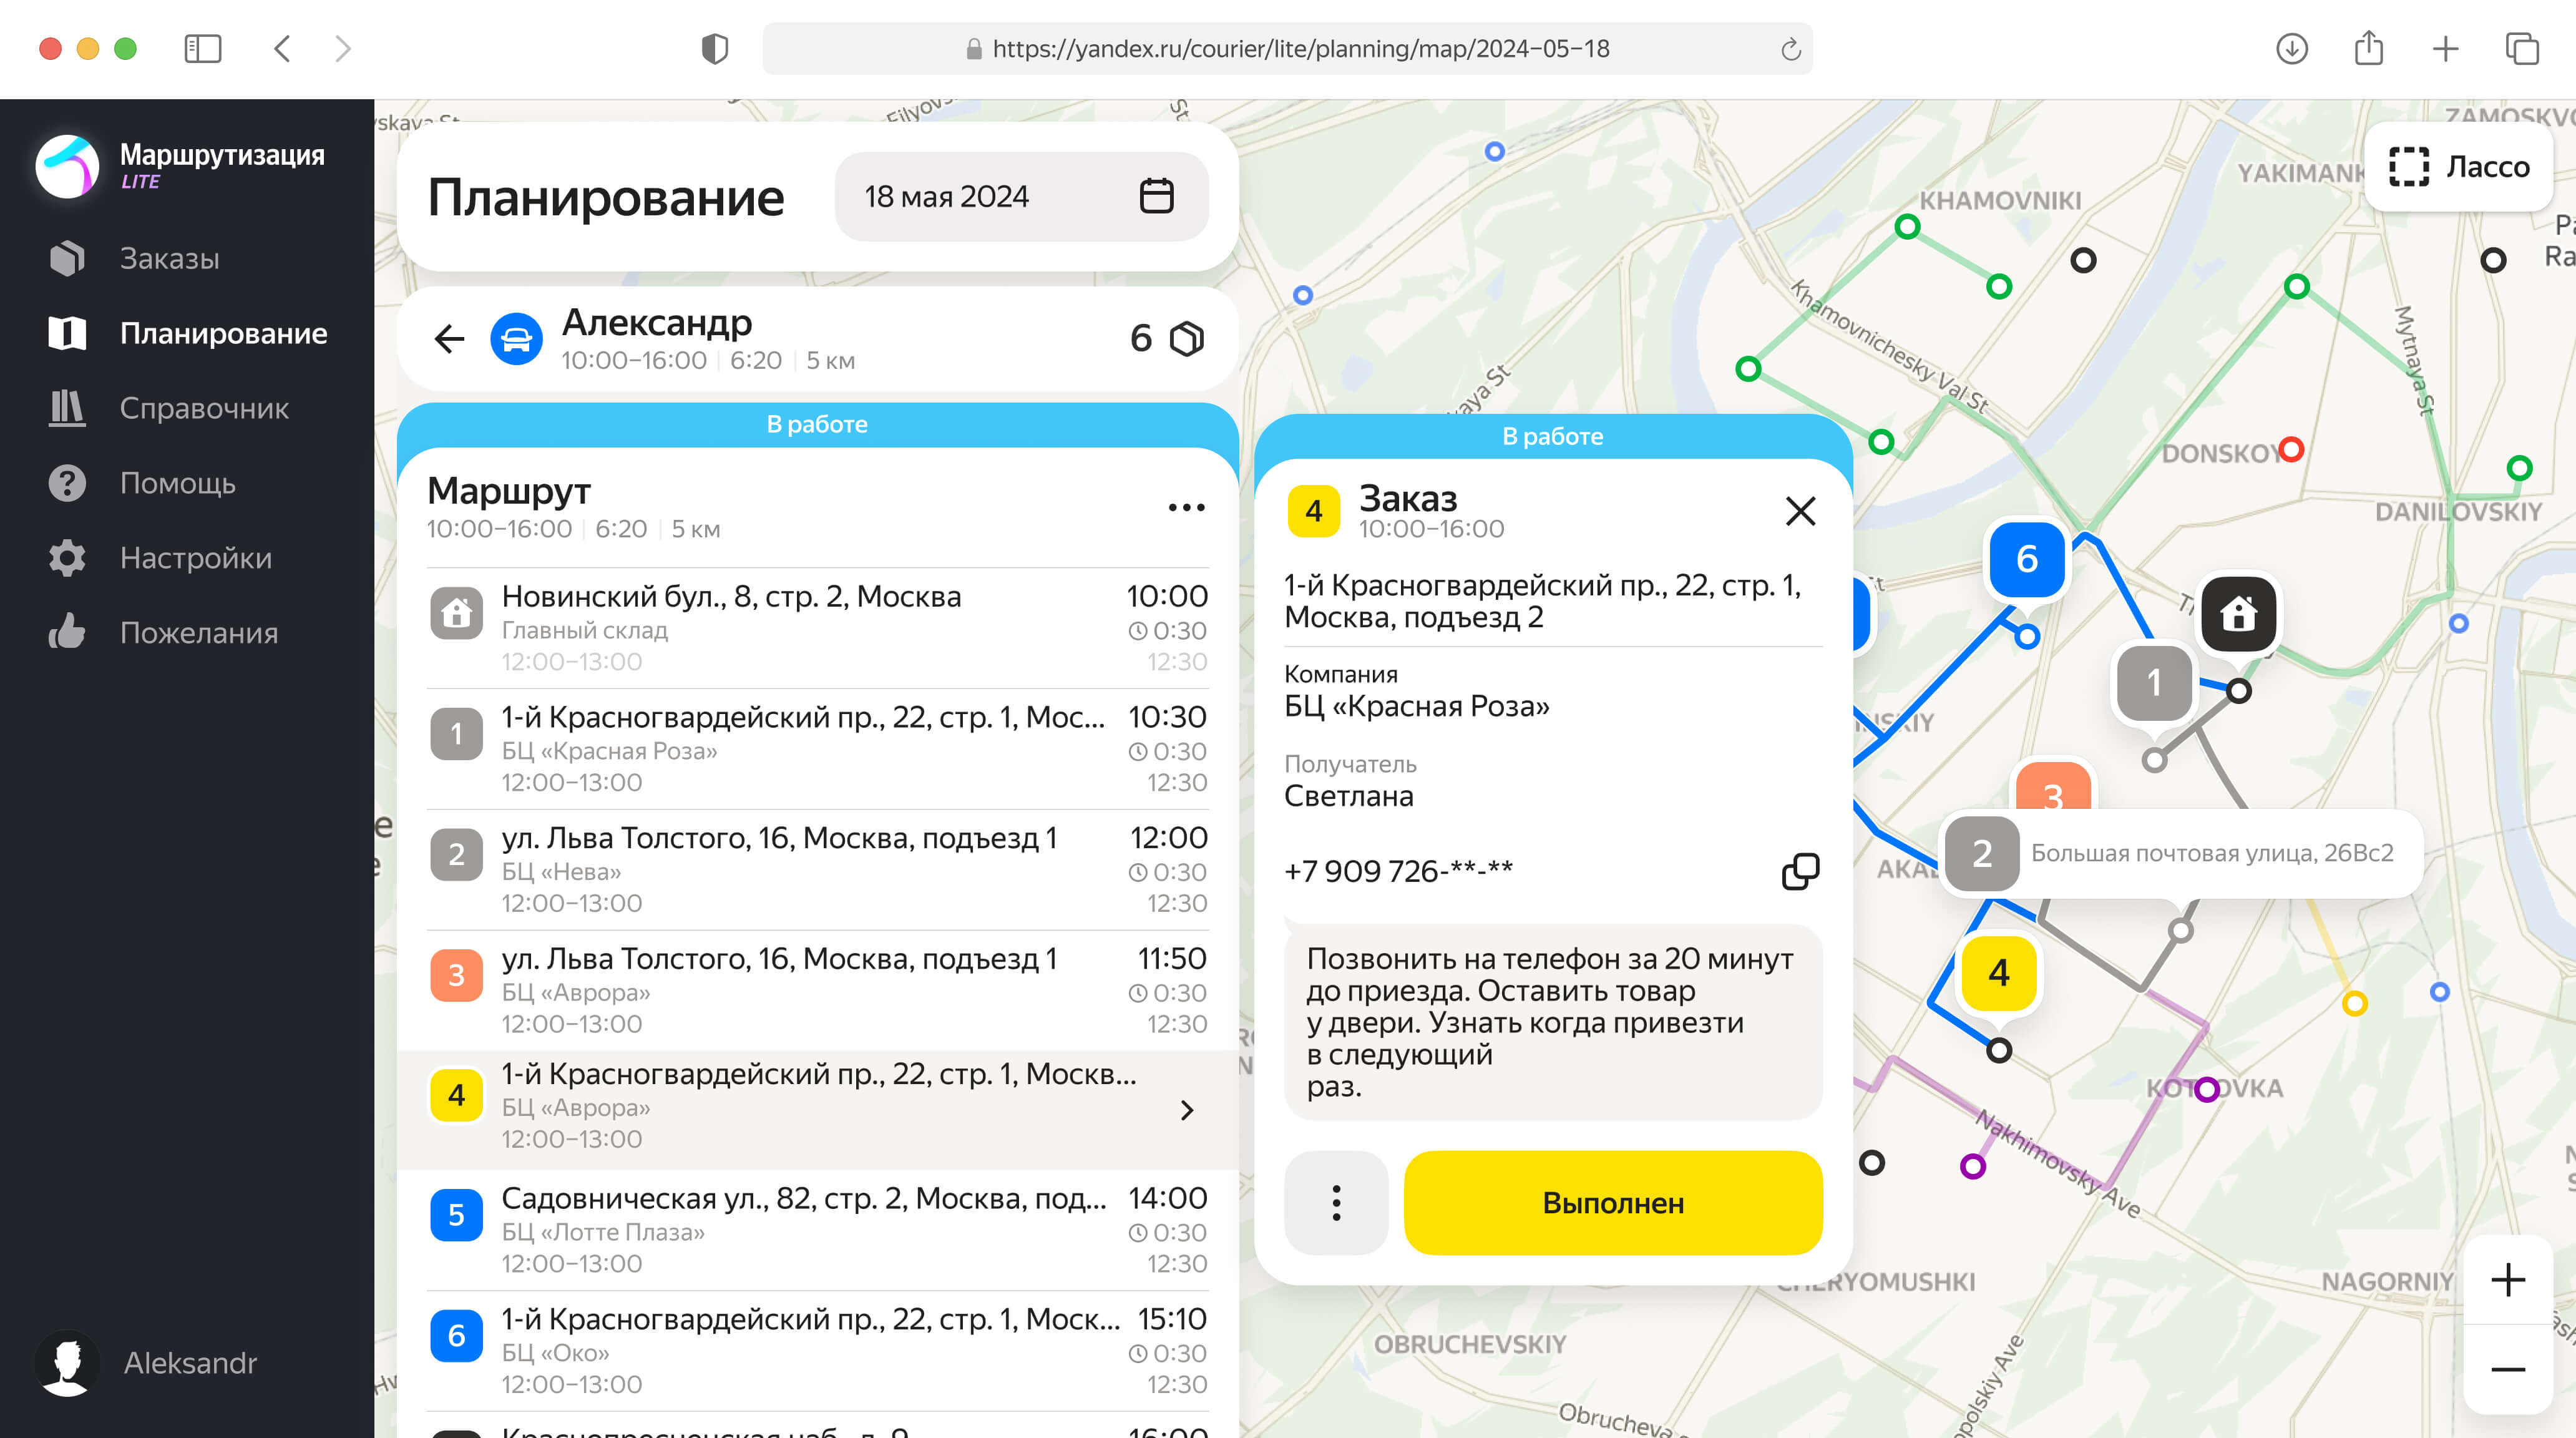Viewport: 2576px width, 1438px height.
Task: Open the share menu in browser
Action: pyautogui.click(x=2368, y=48)
